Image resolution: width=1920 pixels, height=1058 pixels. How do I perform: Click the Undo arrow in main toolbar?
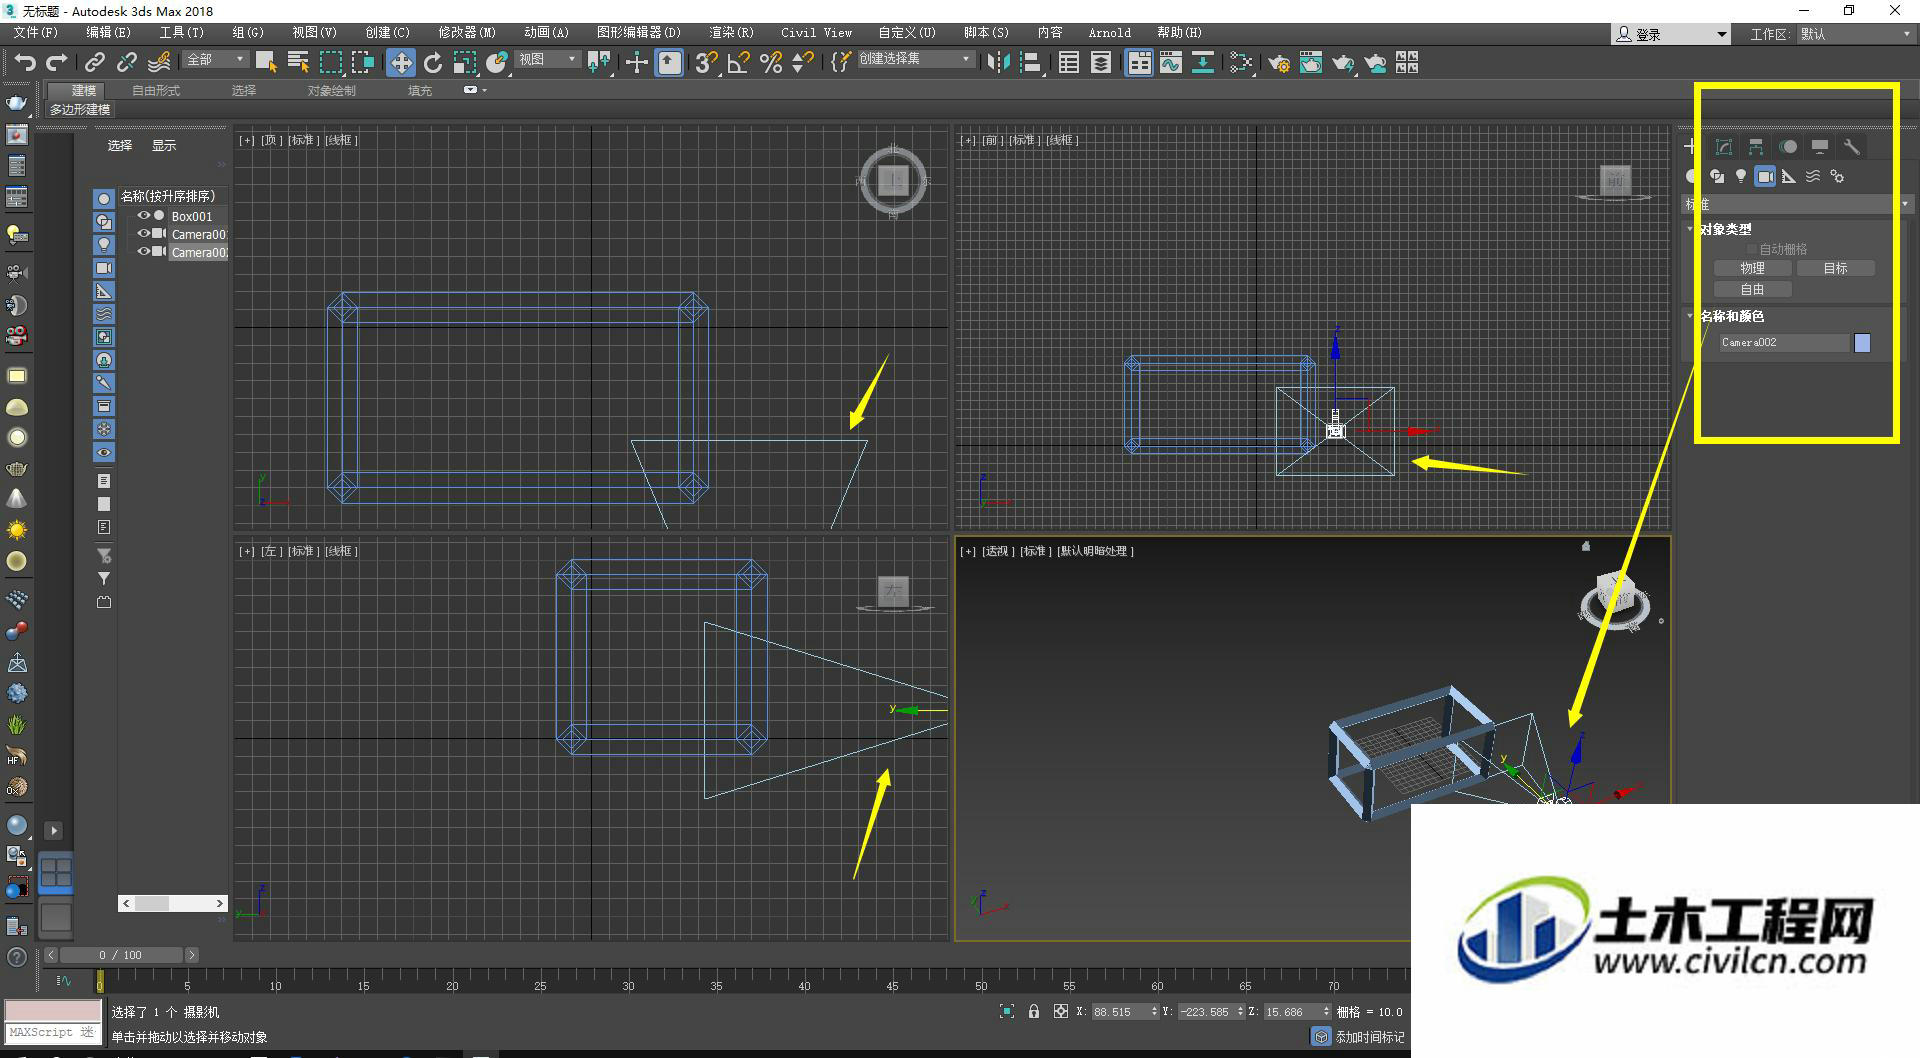pyautogui.click(x=24, y=62)
